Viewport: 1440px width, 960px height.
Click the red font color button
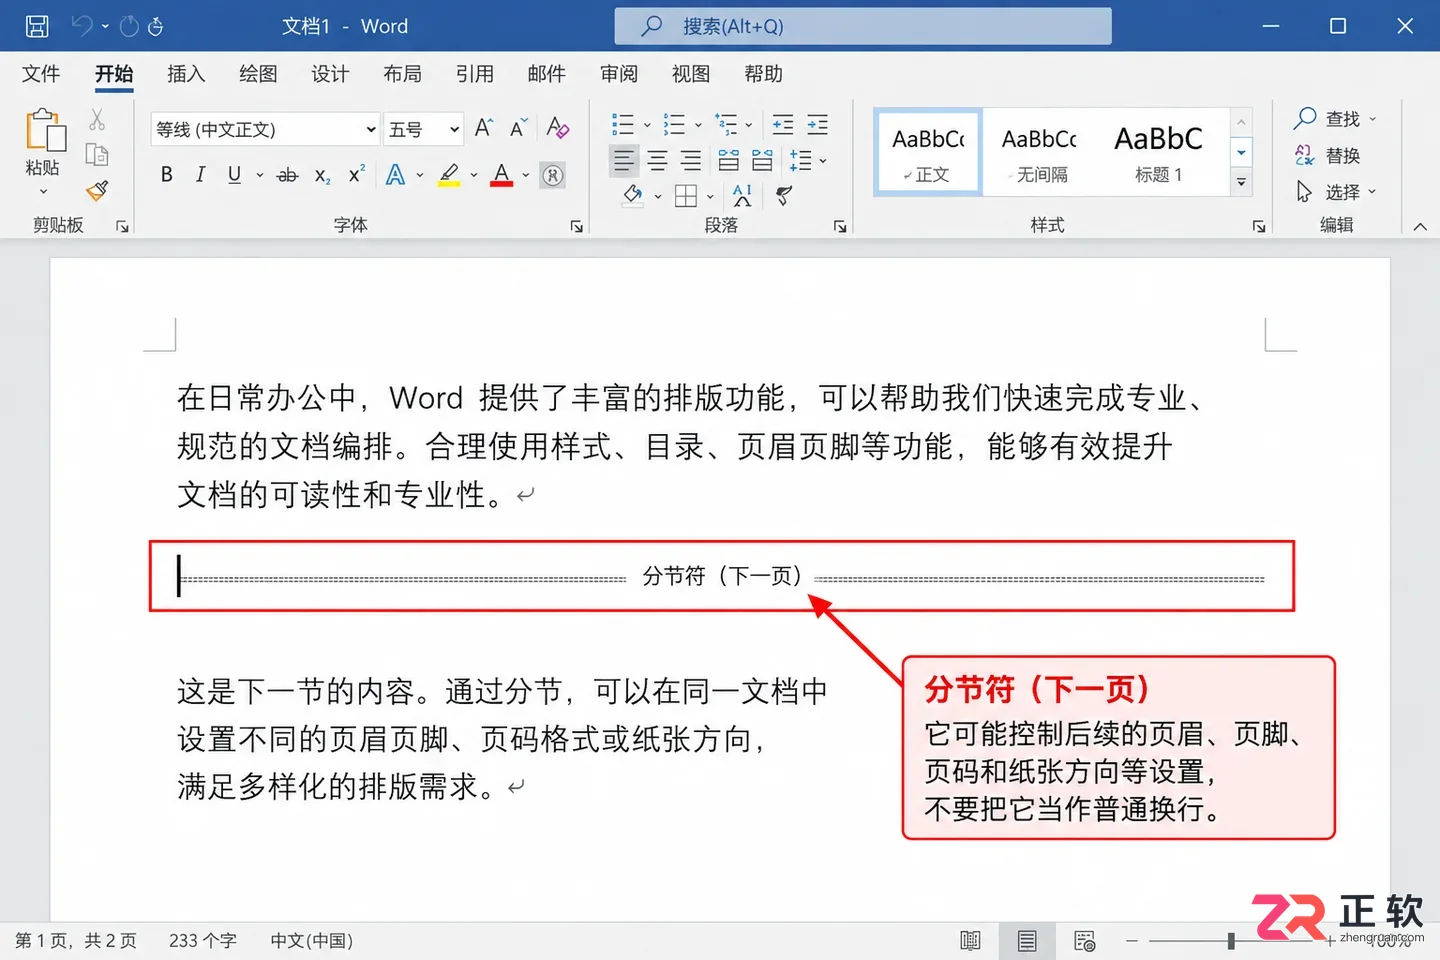(x=502, y=176)
